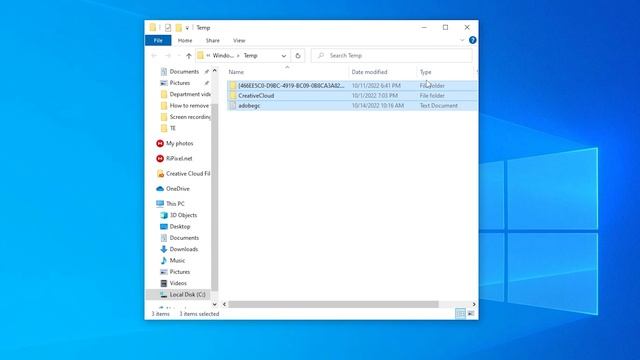Viewport: 640px width, 360px height.
Task: Click the Properties quick access toolbar icon
Action: pyautogui.click(x=168, y=28)
